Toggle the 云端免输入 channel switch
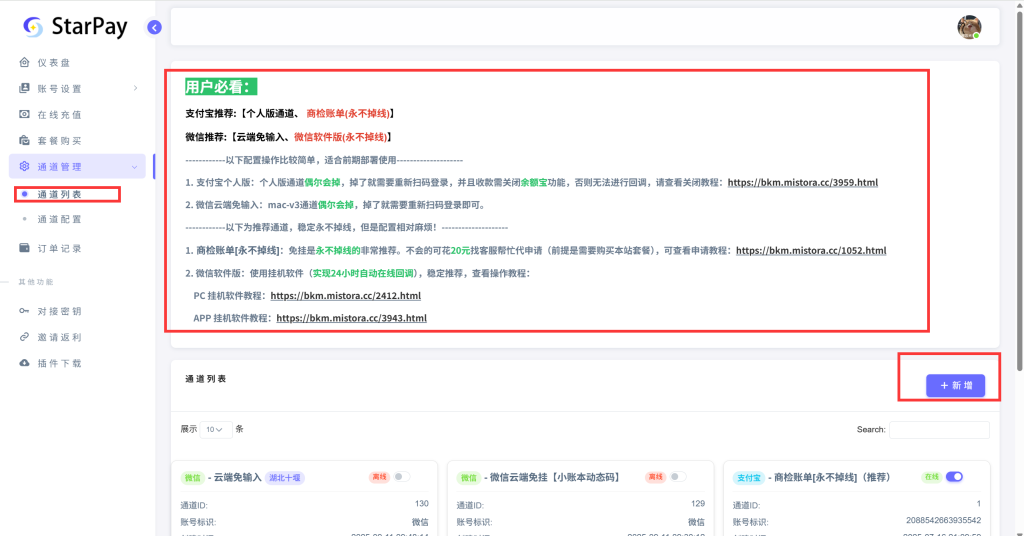 (x=402, y=477)
